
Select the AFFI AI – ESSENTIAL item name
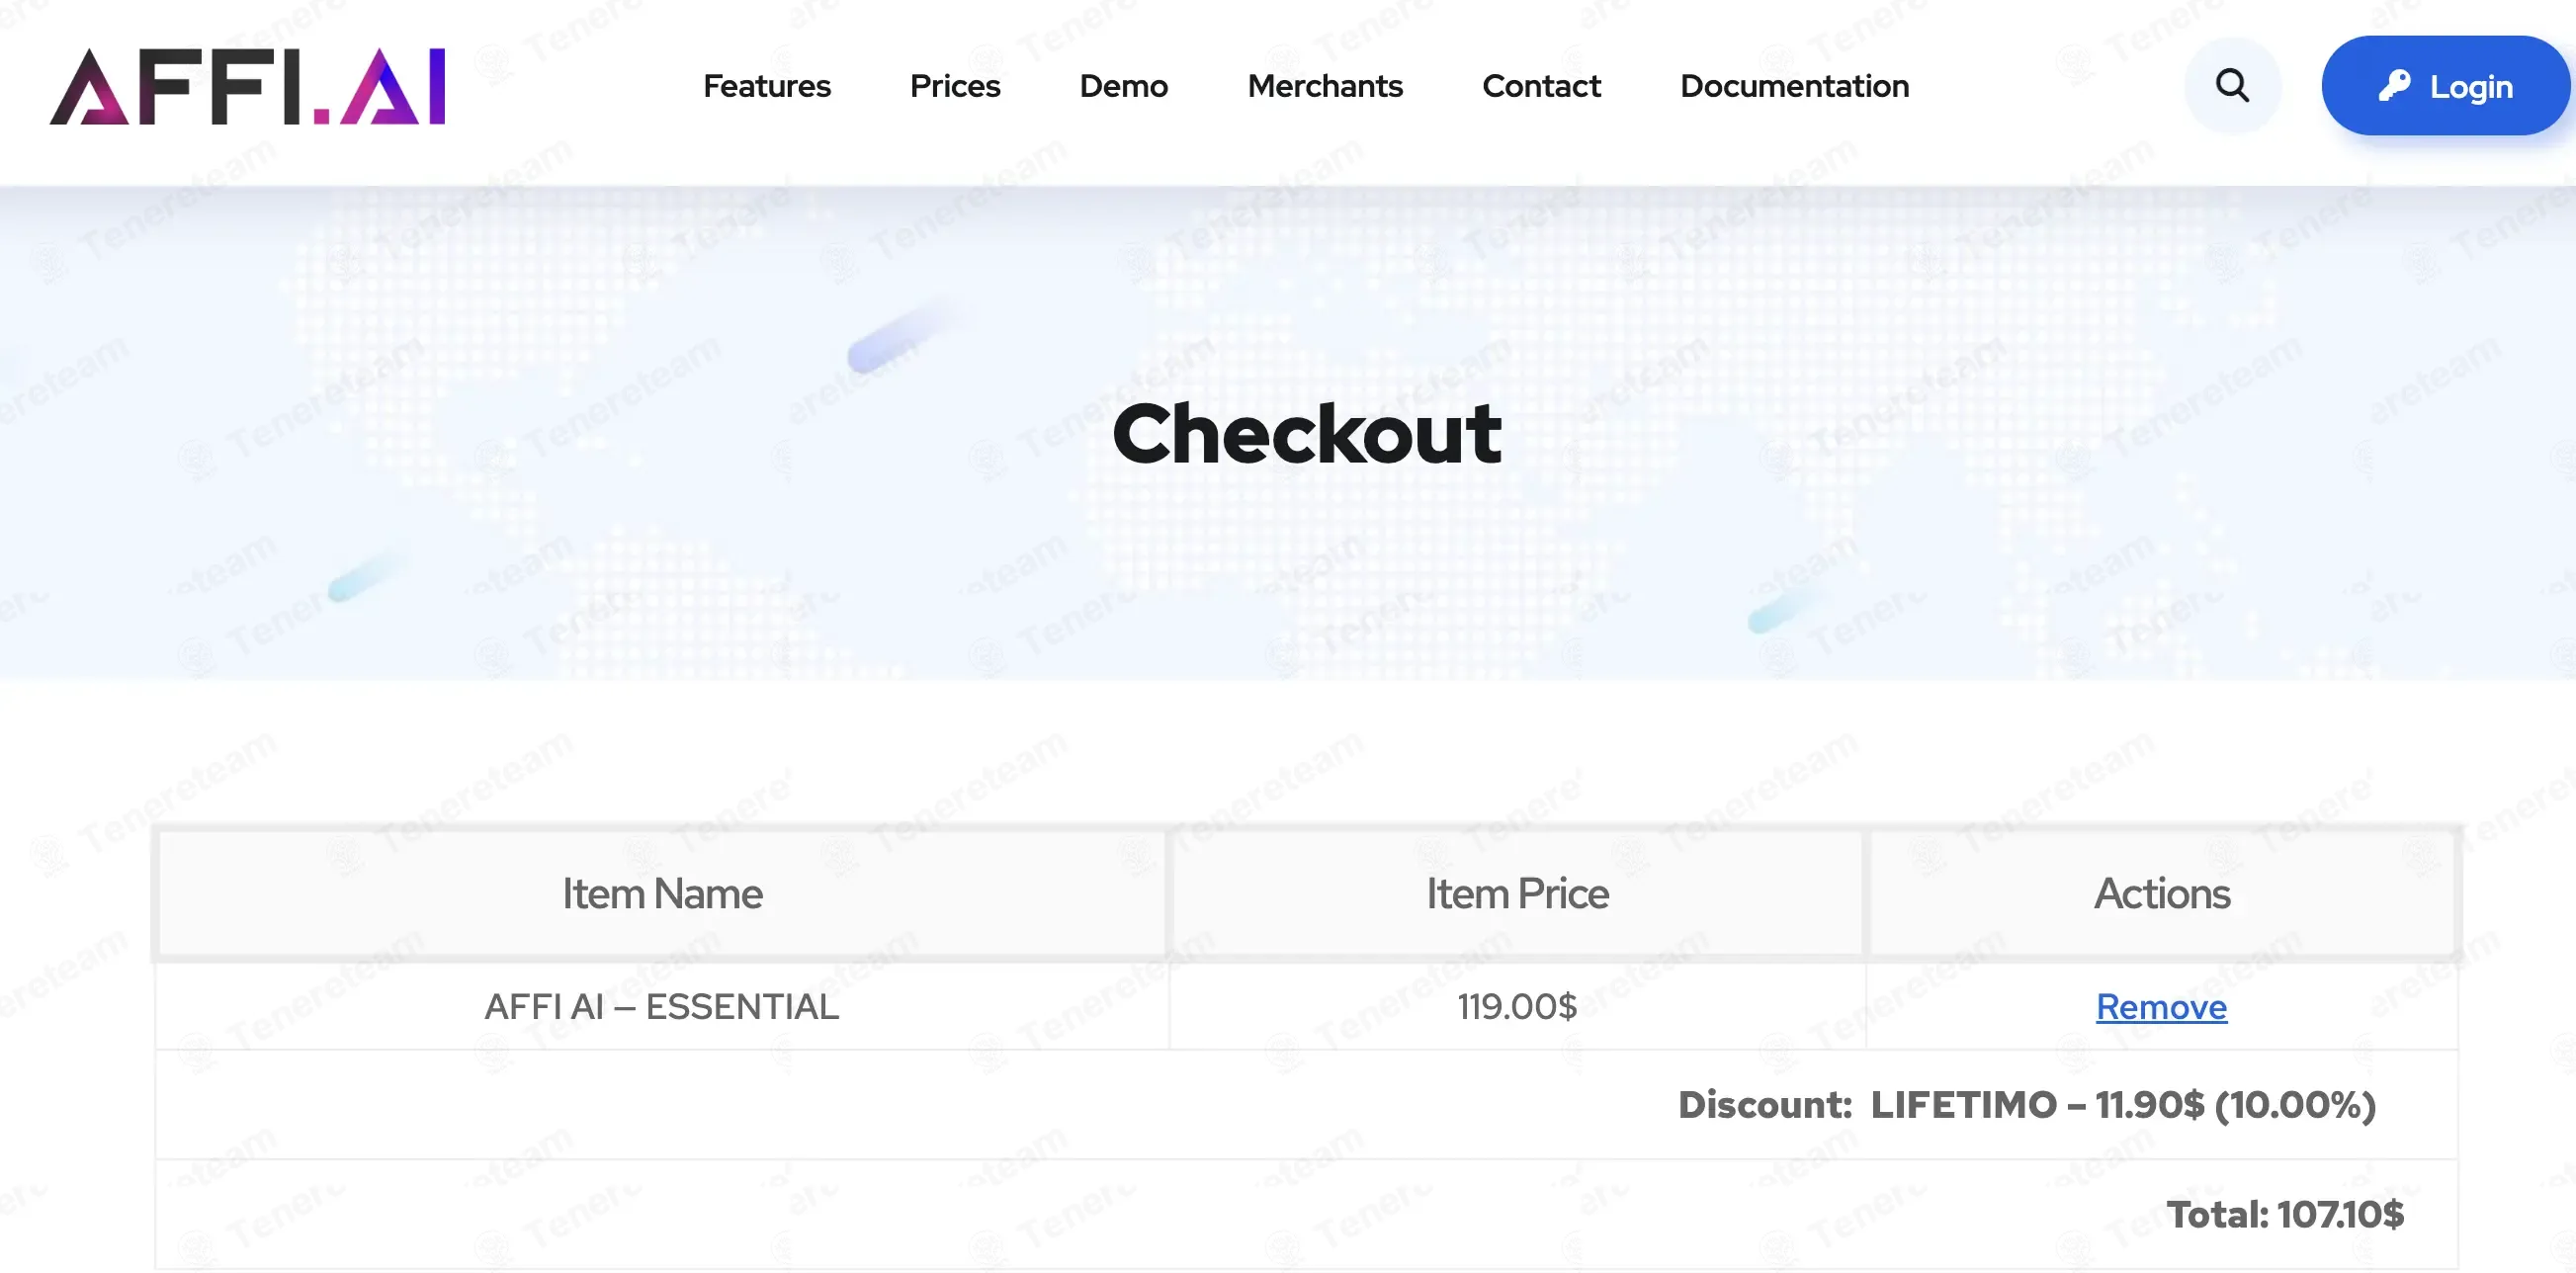click(662, 1006)
